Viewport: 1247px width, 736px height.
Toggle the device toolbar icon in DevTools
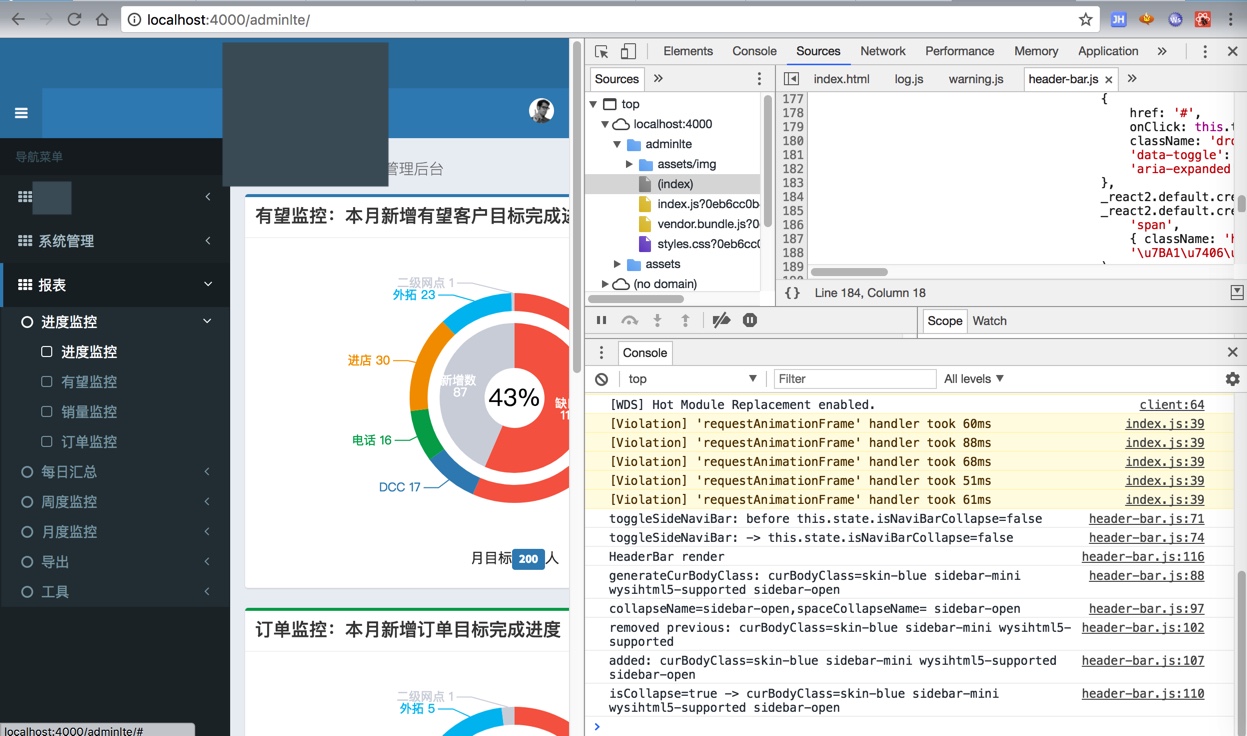tap(628, 51)
